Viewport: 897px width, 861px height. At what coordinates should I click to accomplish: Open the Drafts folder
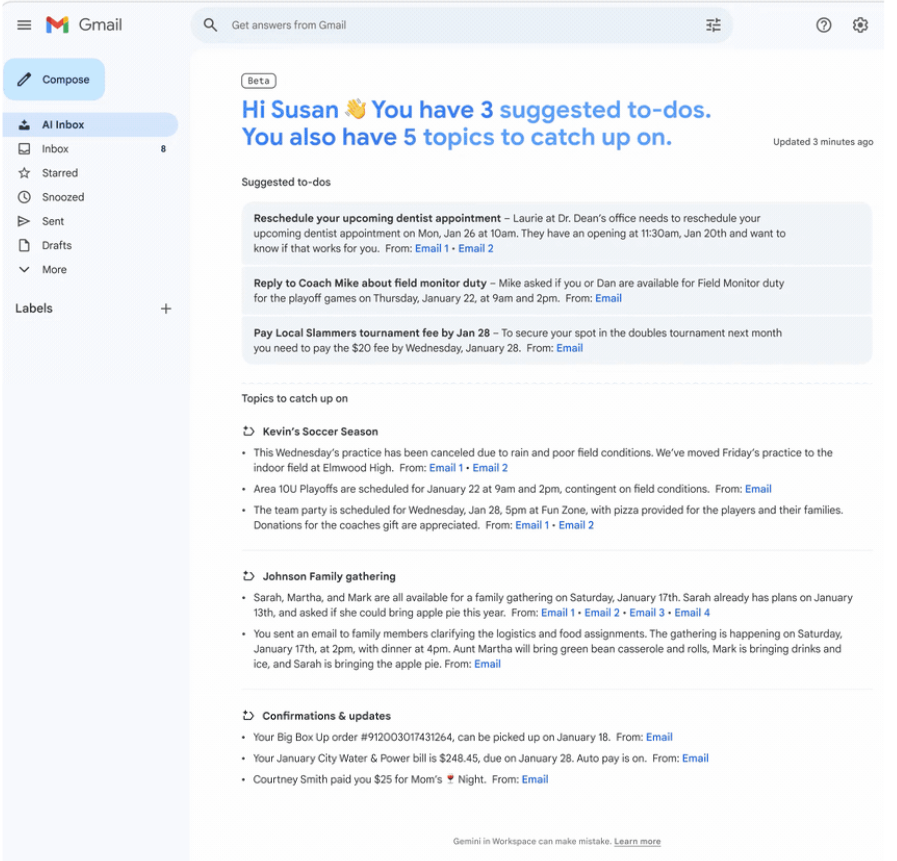click(90, 245)
